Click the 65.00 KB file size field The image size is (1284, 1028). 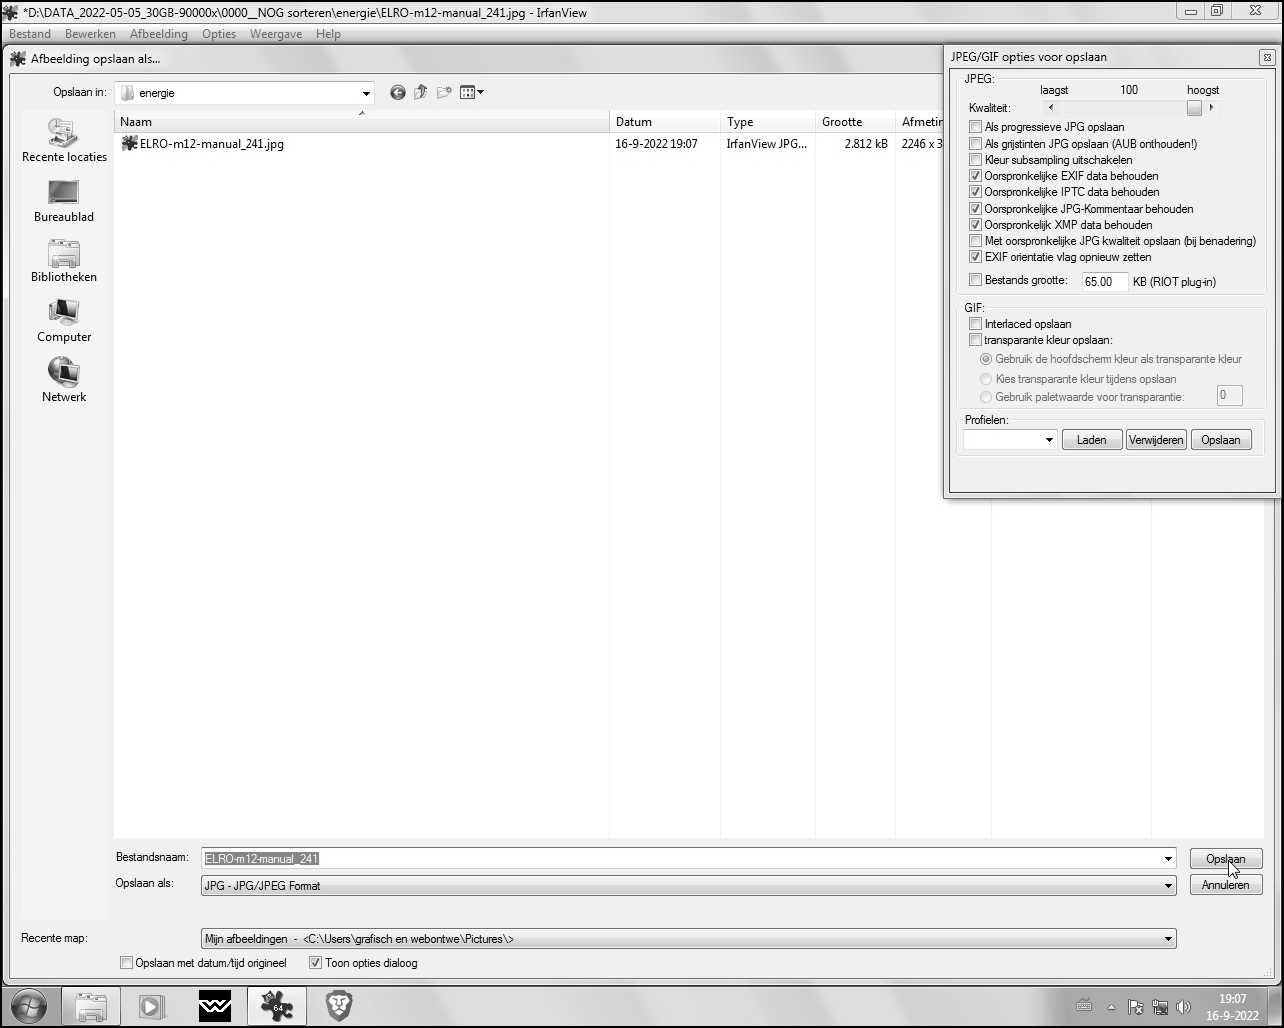pyautogui.click(x=1104, y=282)
